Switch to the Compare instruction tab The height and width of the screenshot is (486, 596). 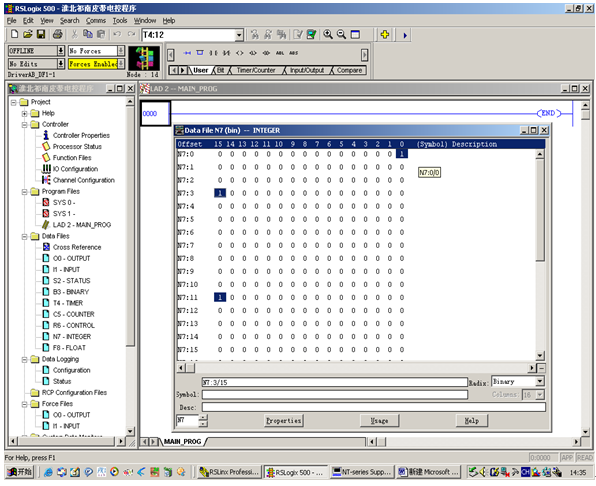[349, 70]
